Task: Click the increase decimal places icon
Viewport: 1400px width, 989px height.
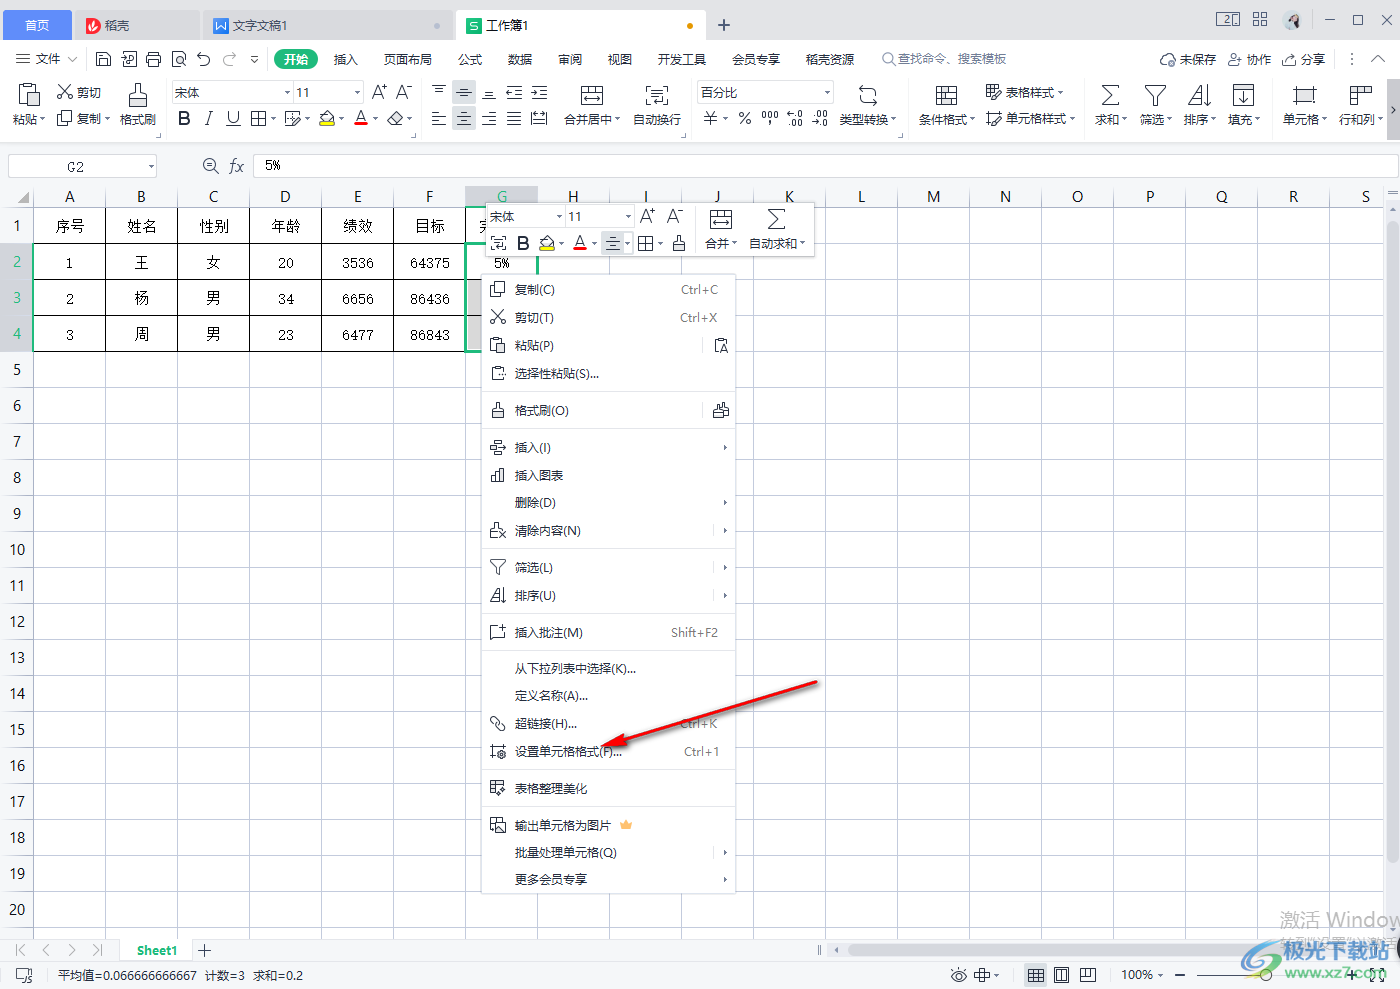Action: pyautogui.click(x=795, y=118)
